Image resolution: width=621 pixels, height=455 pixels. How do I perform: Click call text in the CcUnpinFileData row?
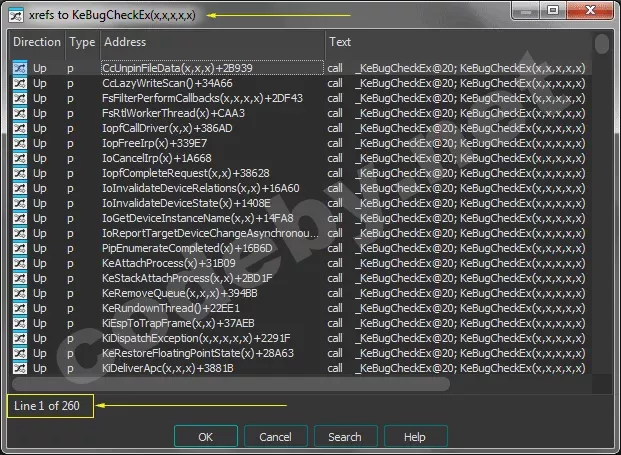tap(335, 68)
